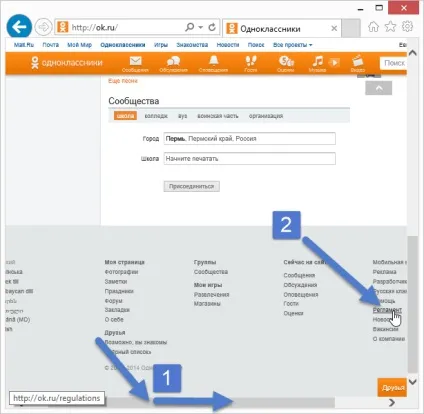Open a new blank browser tab
This screenshot has height=414, width=424.
351,28
